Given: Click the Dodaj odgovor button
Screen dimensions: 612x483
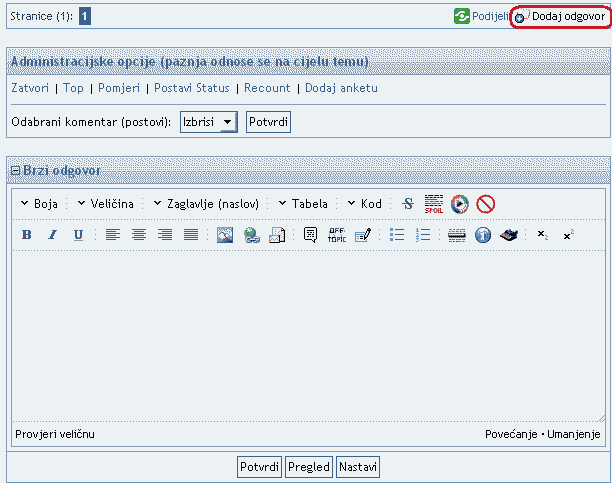Looking at the screenshot, I should 560,17.
